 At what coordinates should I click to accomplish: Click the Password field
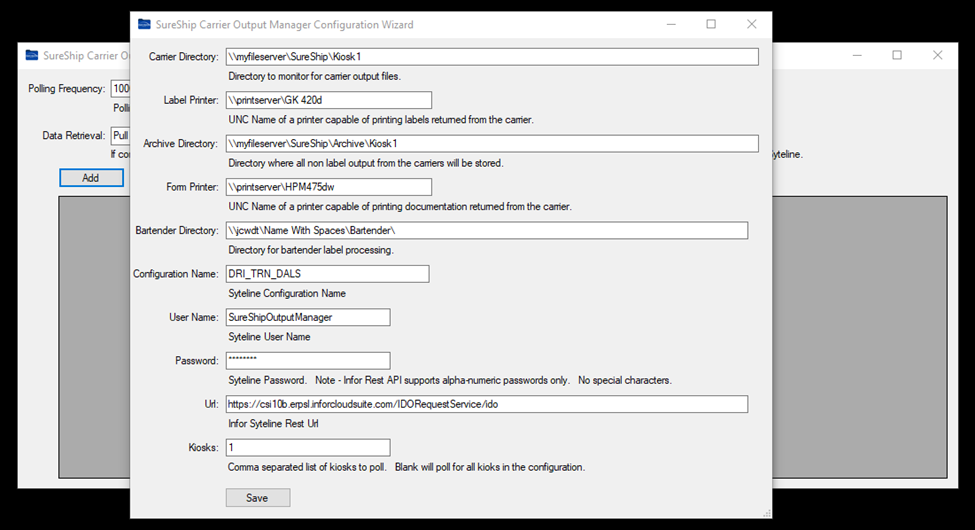coord(308,361)
